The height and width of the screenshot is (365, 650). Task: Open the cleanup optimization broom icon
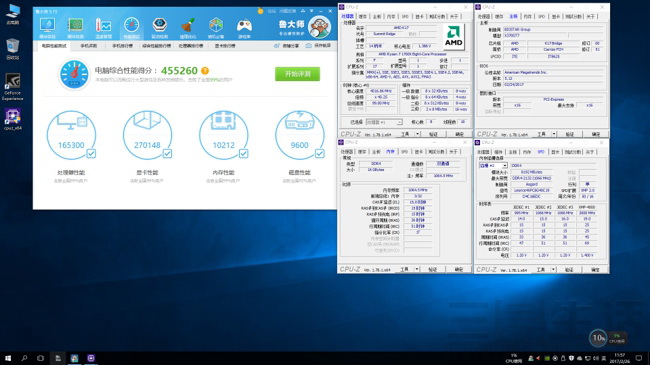click(x=188, y=26)
